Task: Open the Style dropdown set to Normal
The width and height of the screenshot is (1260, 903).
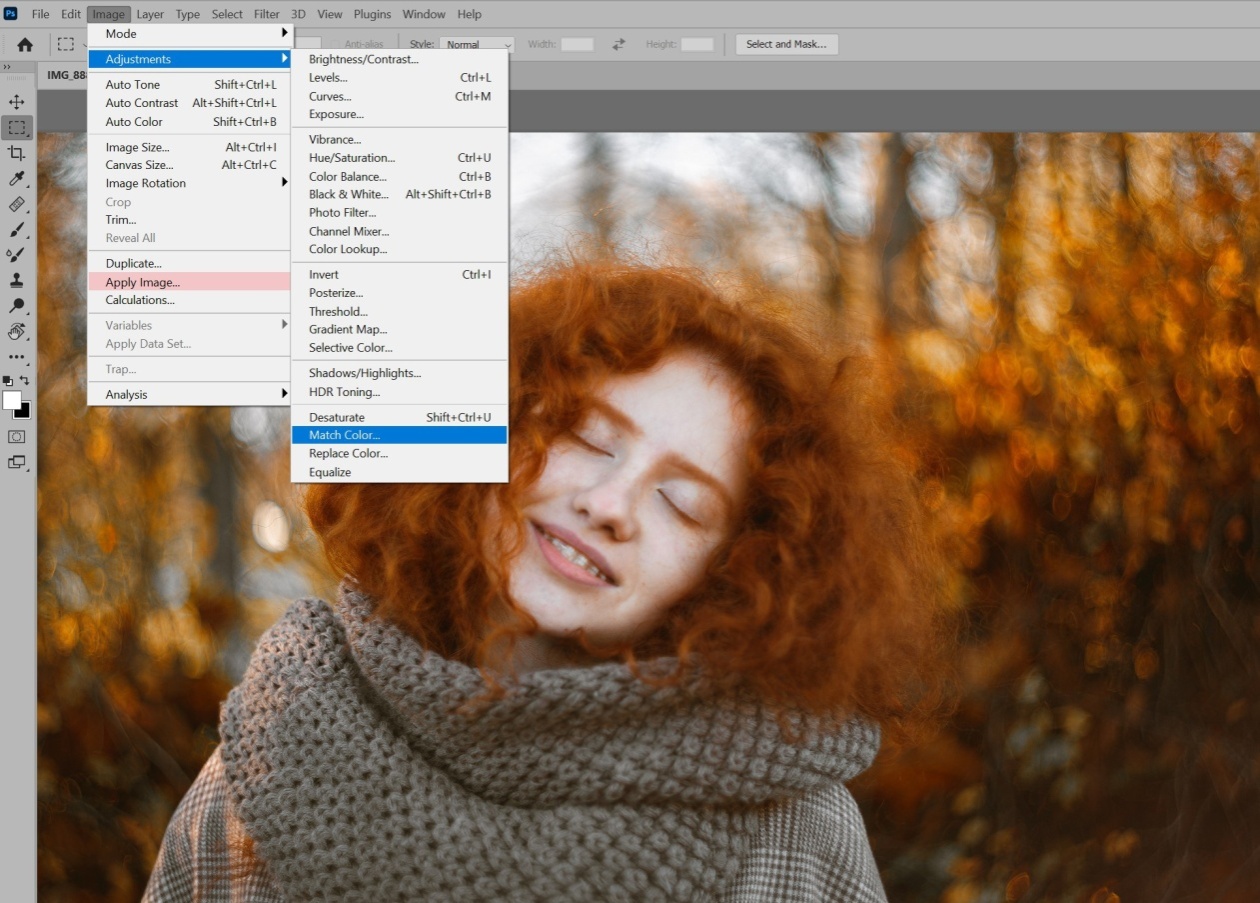Action: (x=477, y=44)
